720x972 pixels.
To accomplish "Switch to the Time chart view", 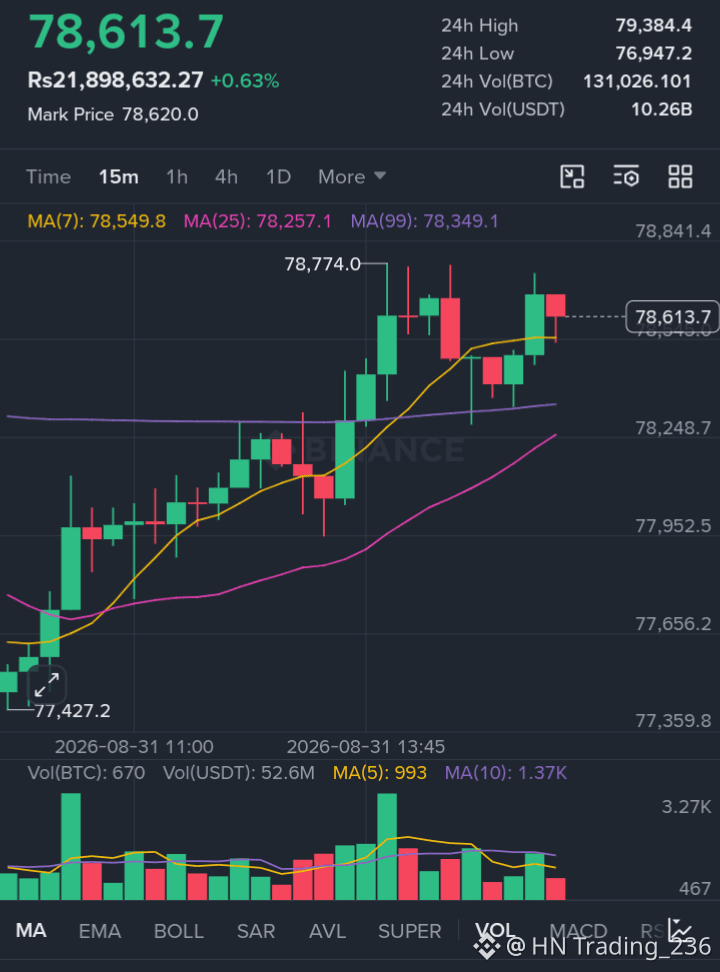I will tap(48, 177).
